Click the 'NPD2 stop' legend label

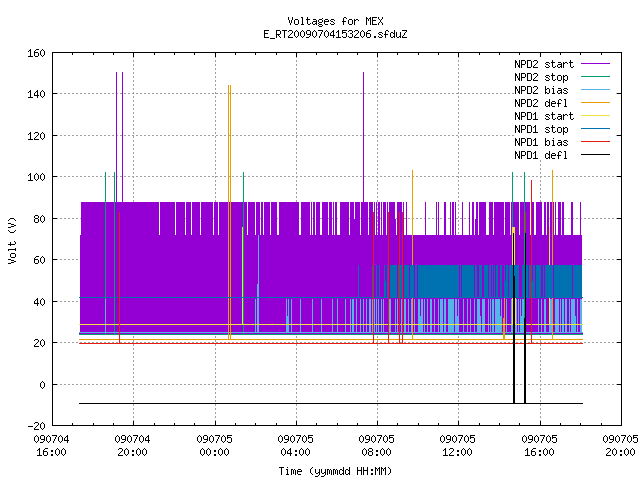pyautogui.click(x=541, y=77)
